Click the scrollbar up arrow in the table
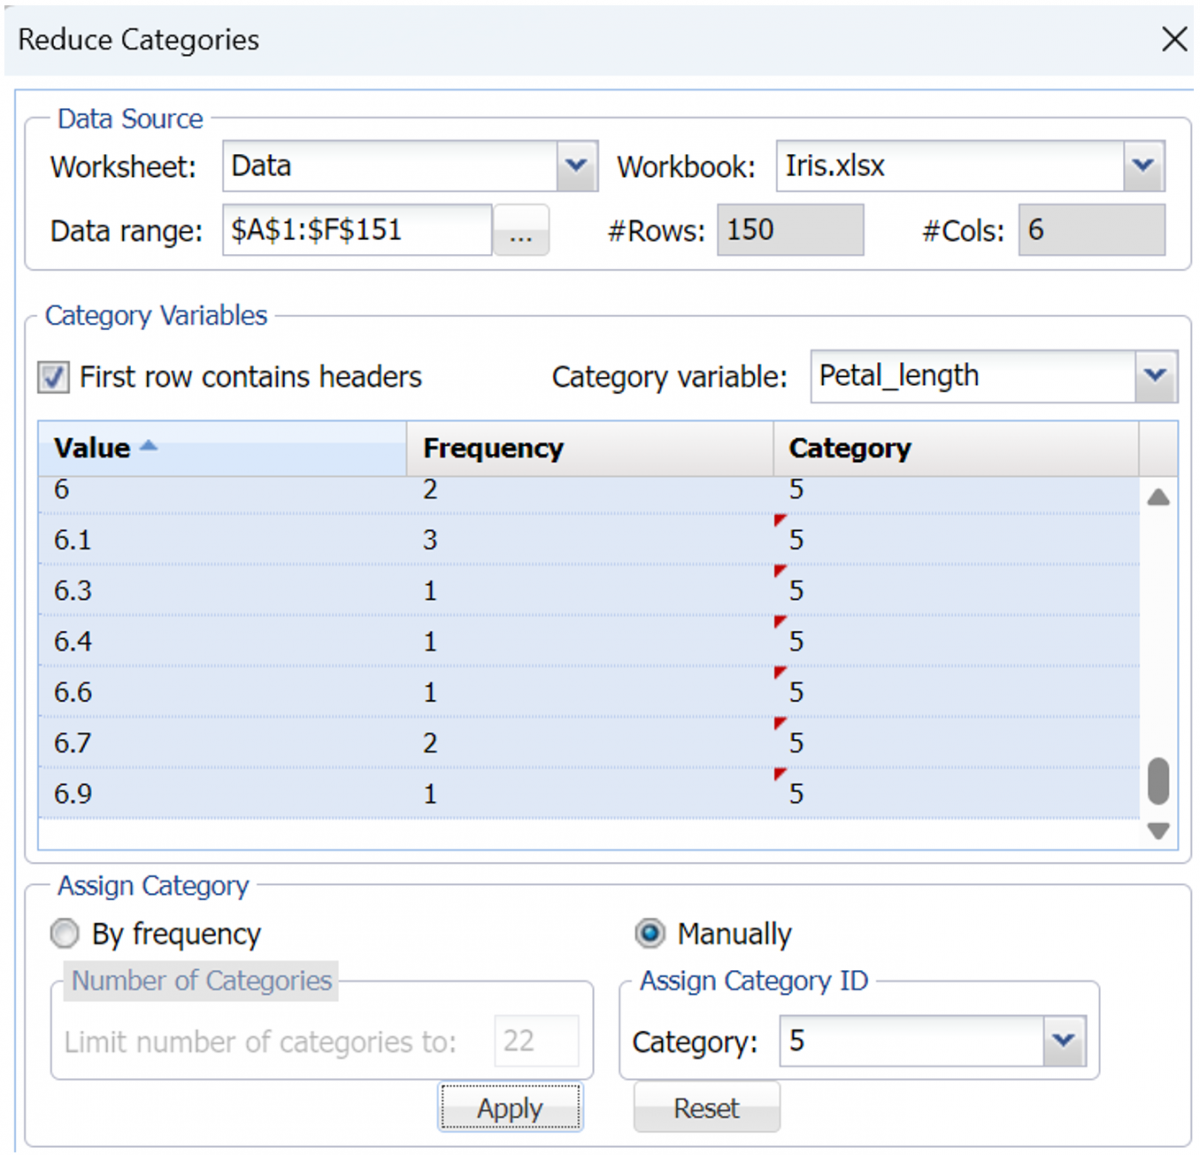This screenshot has height=1155, width=1200. click(1158, 496)
